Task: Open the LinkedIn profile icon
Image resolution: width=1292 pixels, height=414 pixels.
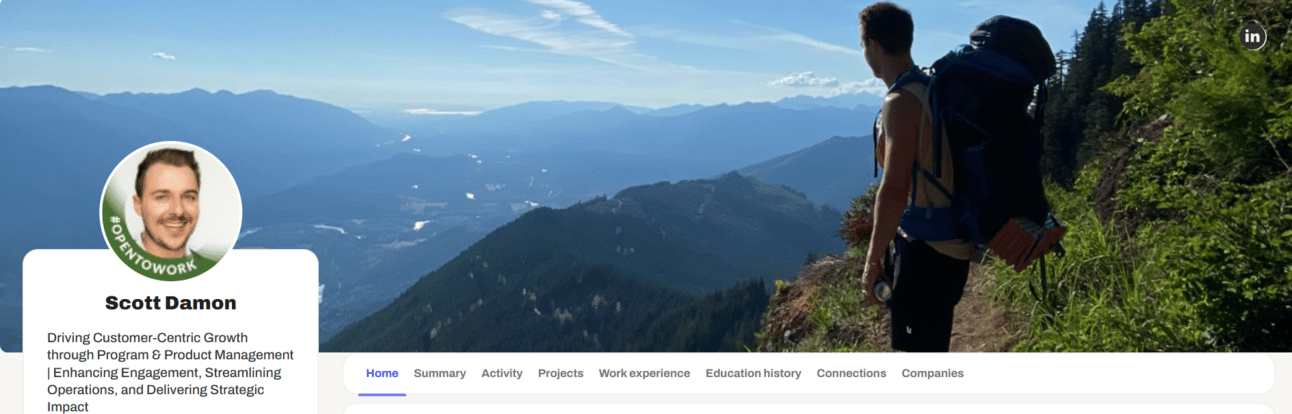Action: (x=1253, y=37)
